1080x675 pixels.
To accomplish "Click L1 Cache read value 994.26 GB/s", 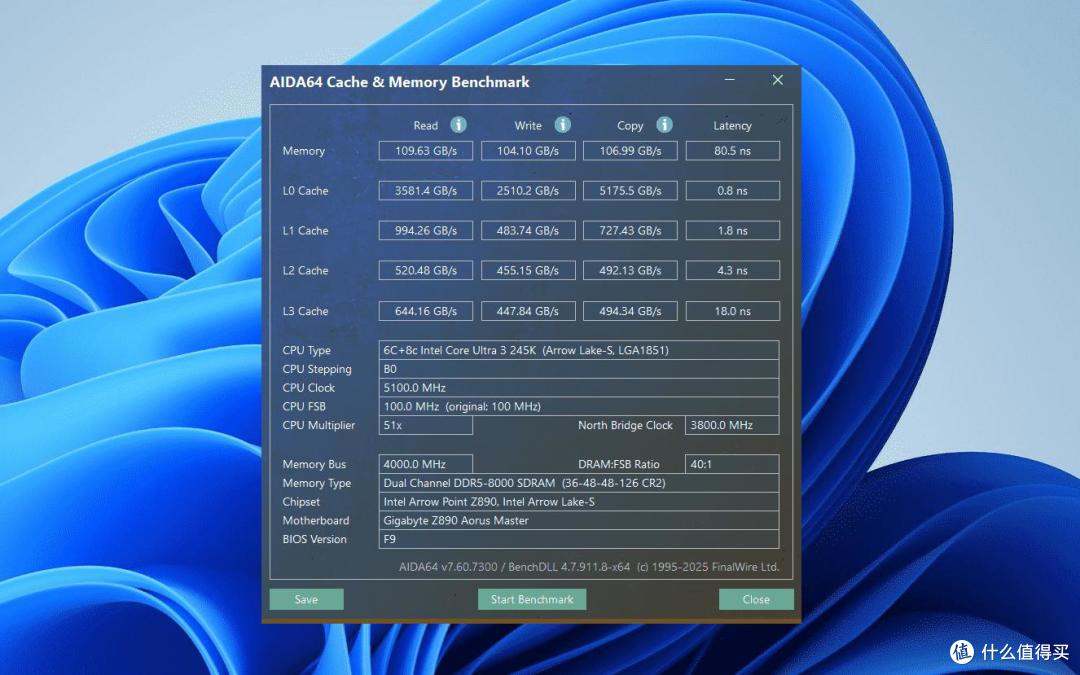I will pyautogui.click(x=426, y=231).
